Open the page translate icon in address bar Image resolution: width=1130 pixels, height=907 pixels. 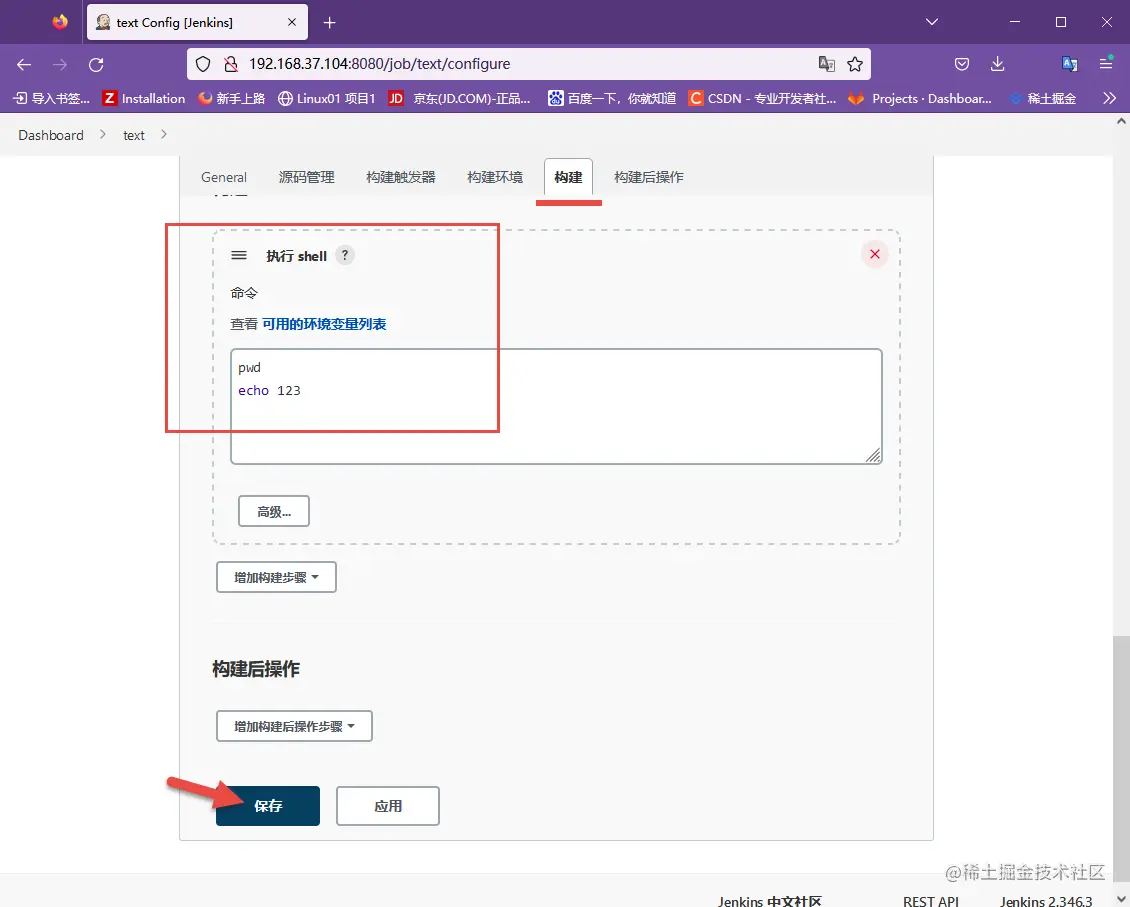(x=826, y=63)
